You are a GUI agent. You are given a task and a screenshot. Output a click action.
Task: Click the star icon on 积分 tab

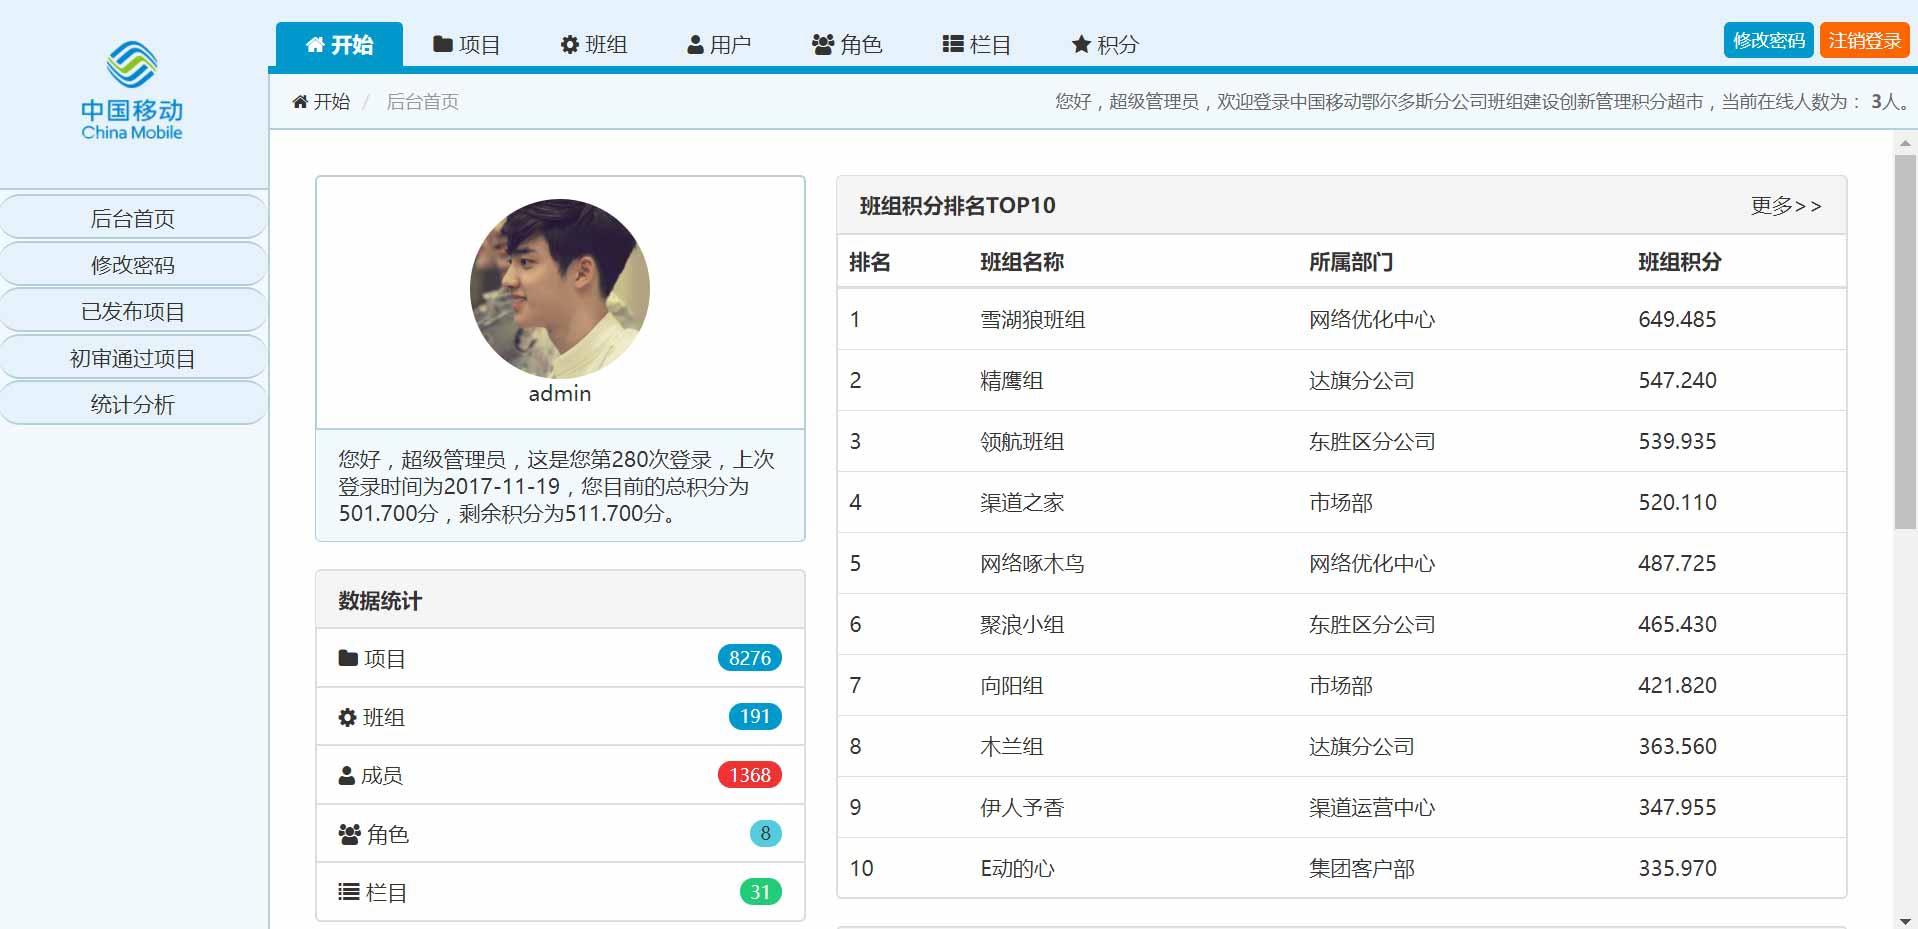click(1081, 45)
